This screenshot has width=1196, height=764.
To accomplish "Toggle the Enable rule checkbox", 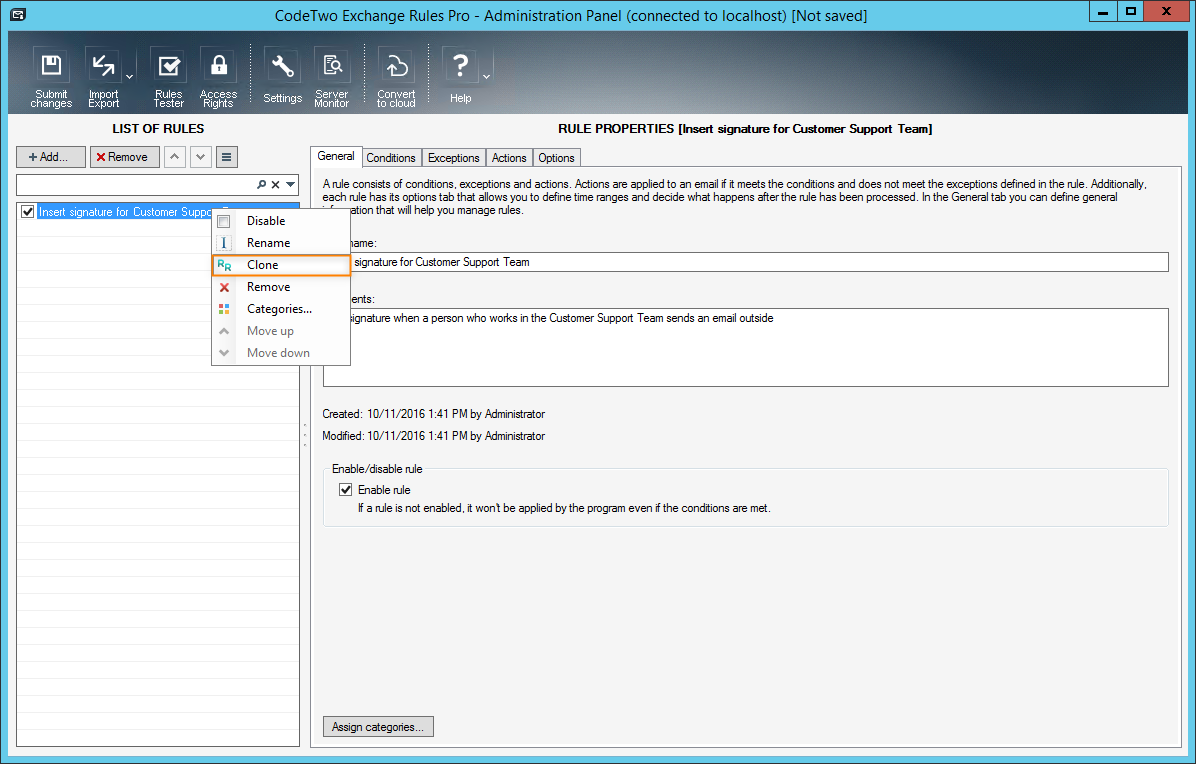I will point(346,490).
